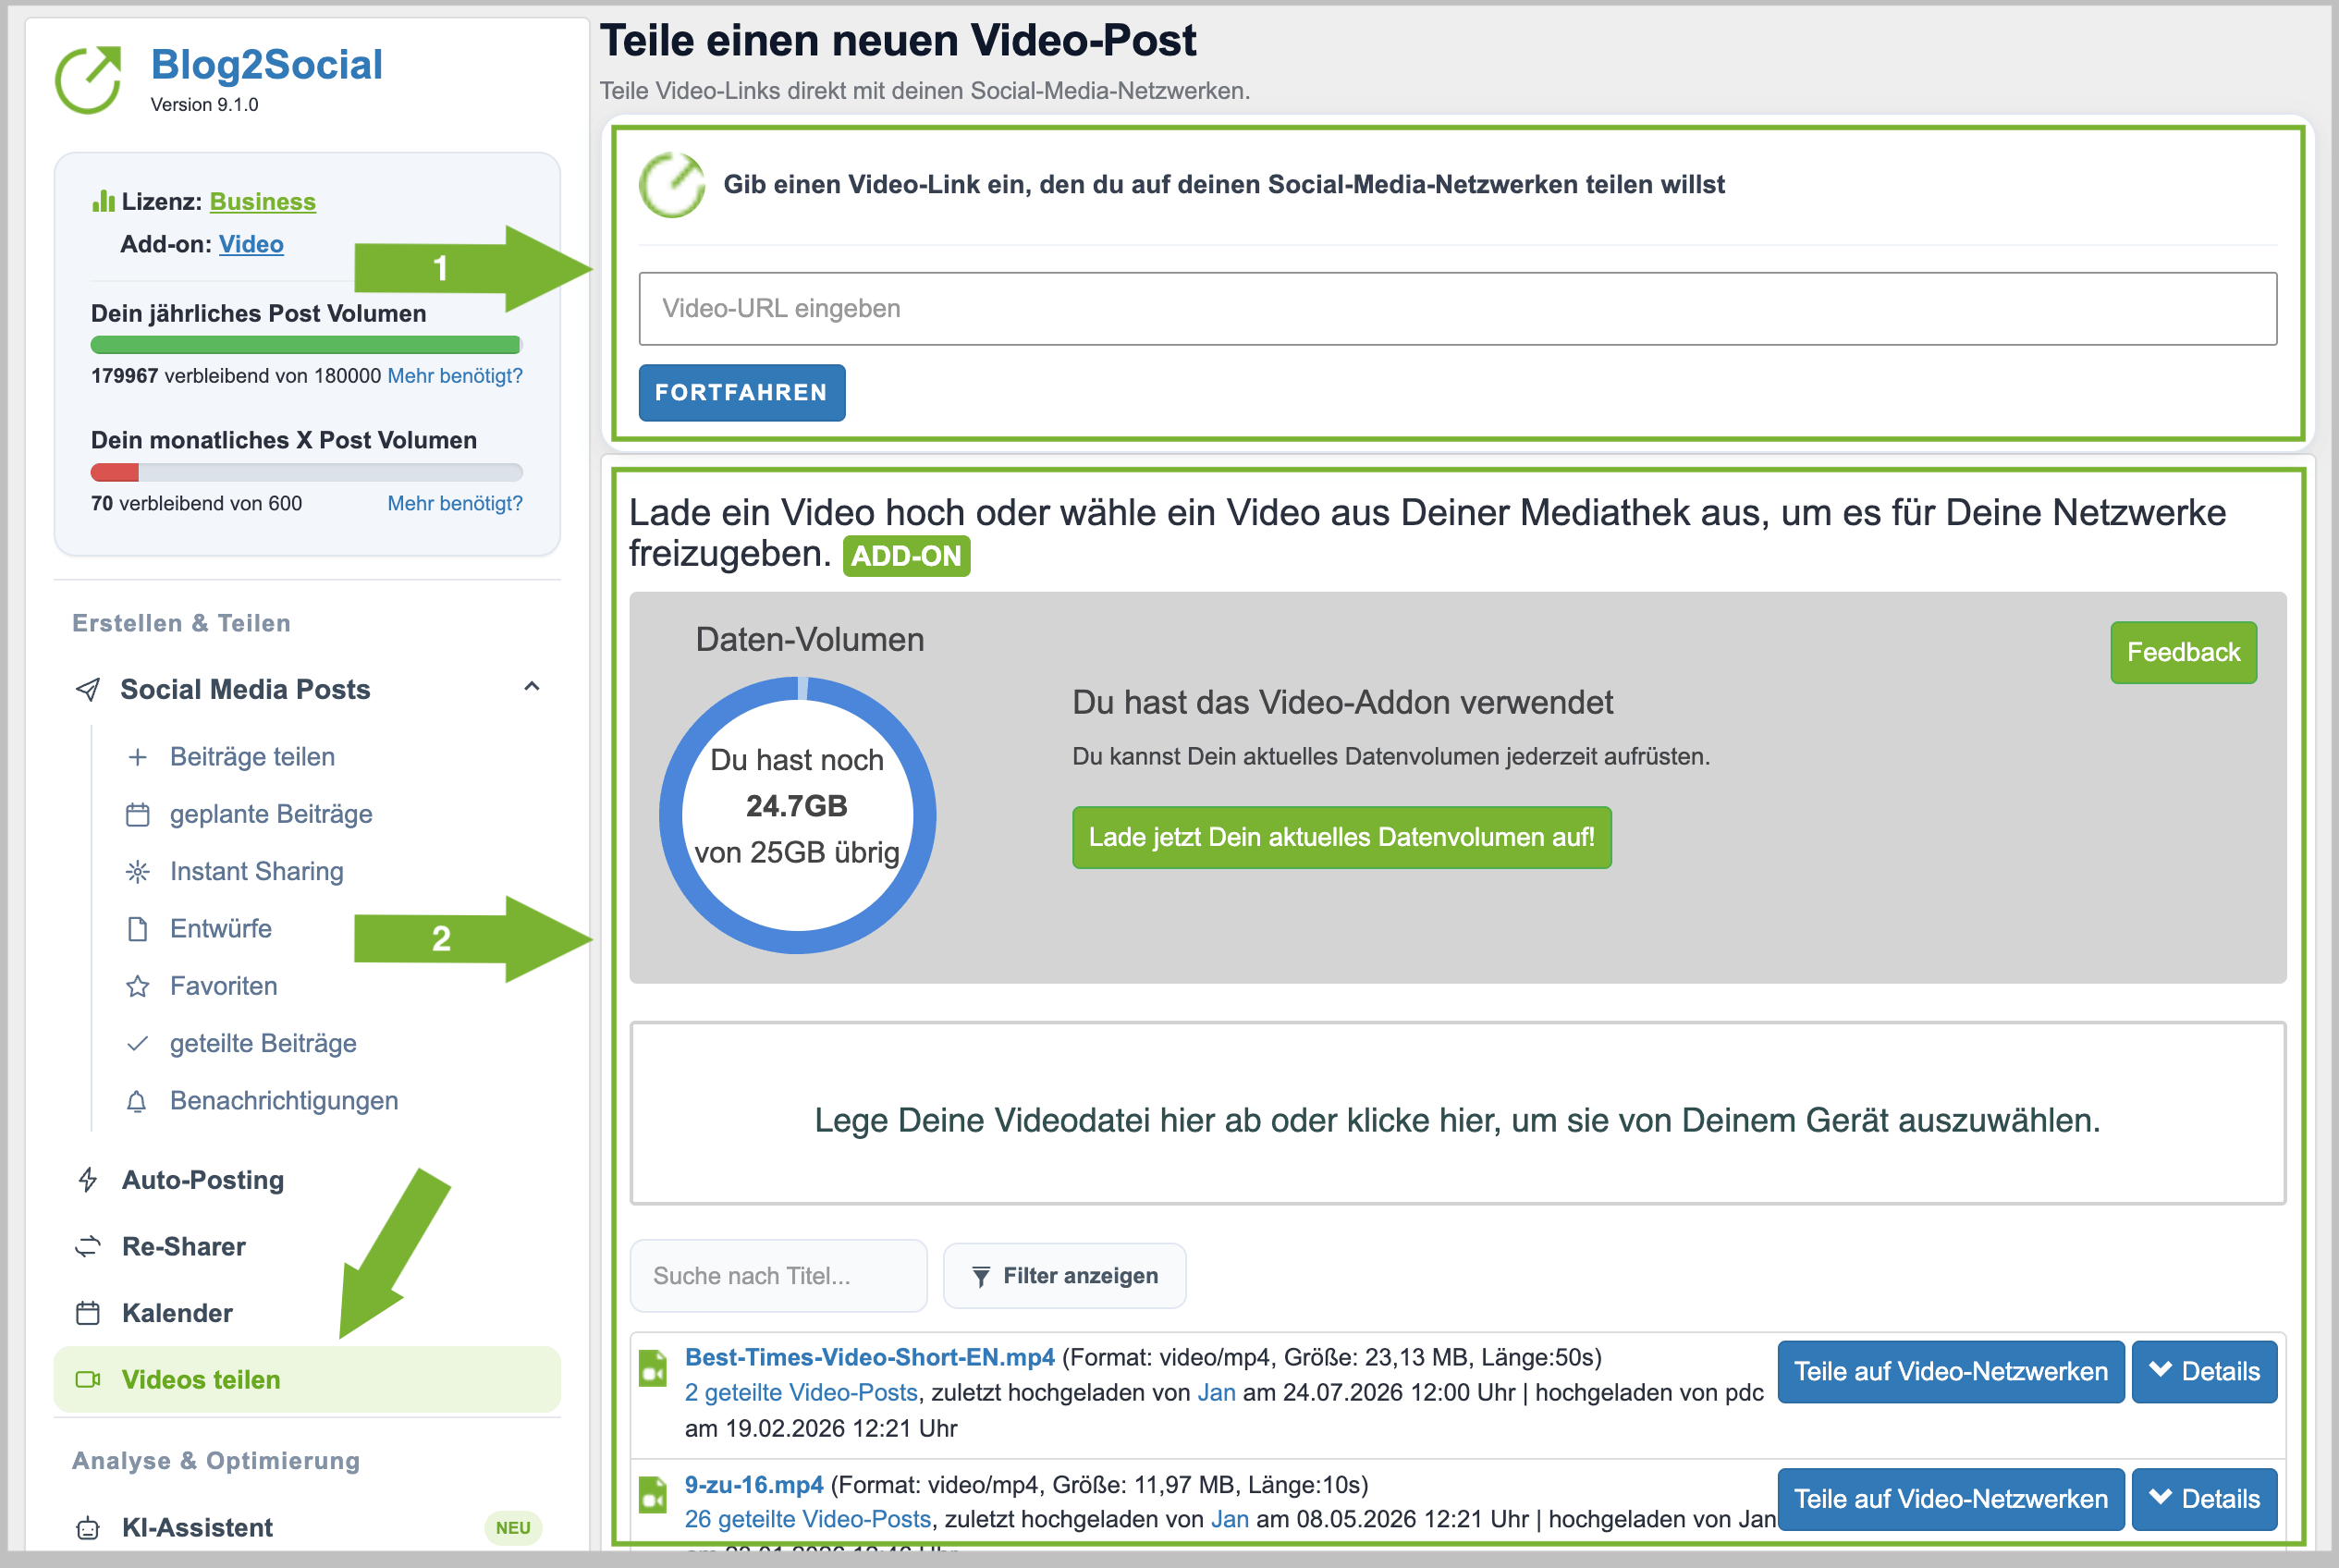Viewport: 2339px width, 1568px height.
Task: Click the video file drop zone
Action: tap(1458, 1114)
